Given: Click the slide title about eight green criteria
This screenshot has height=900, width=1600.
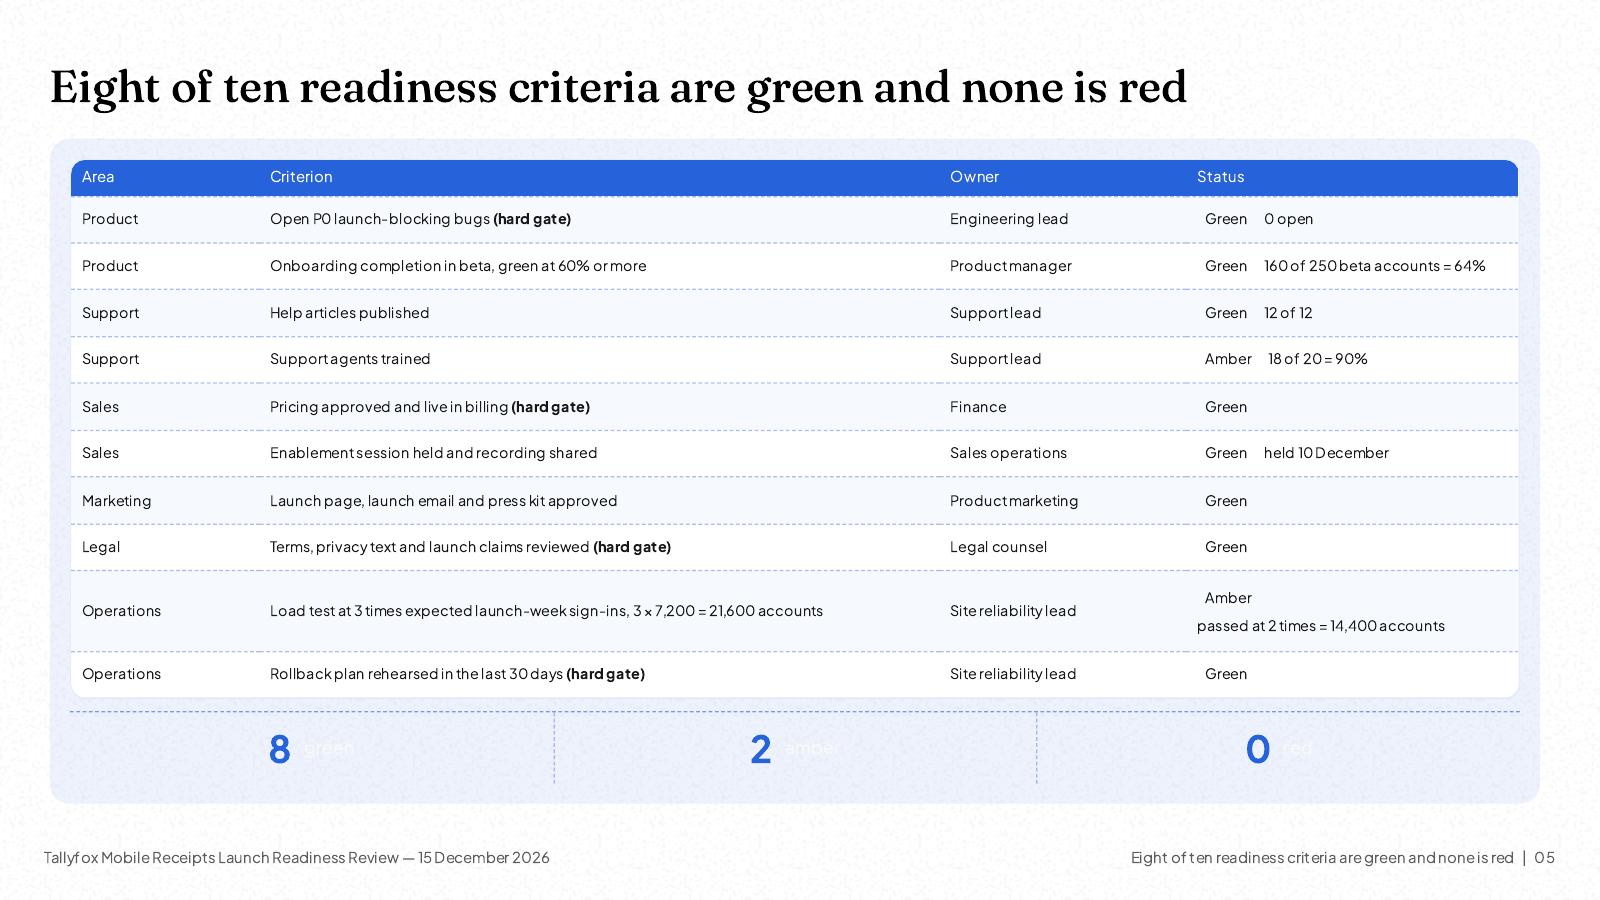Looking at the screenshot, I should (618, 87).
